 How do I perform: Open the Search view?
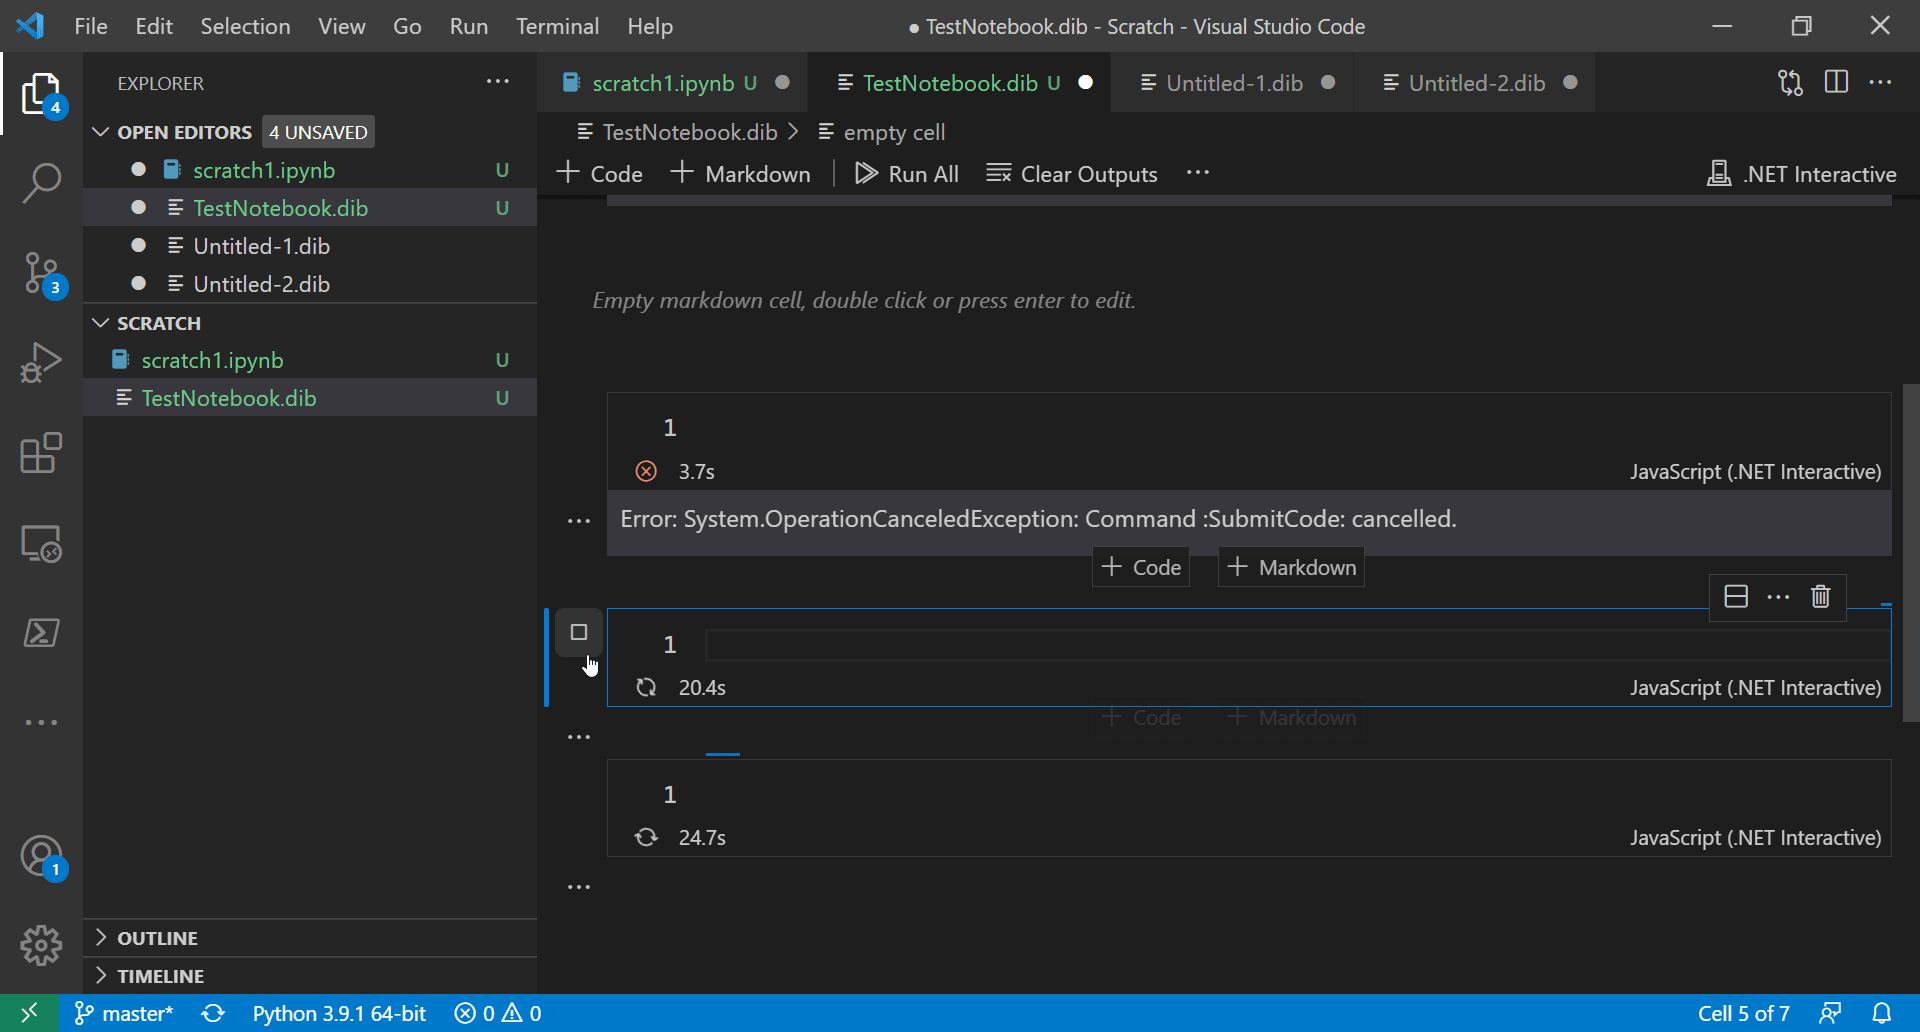pos(41,183)
